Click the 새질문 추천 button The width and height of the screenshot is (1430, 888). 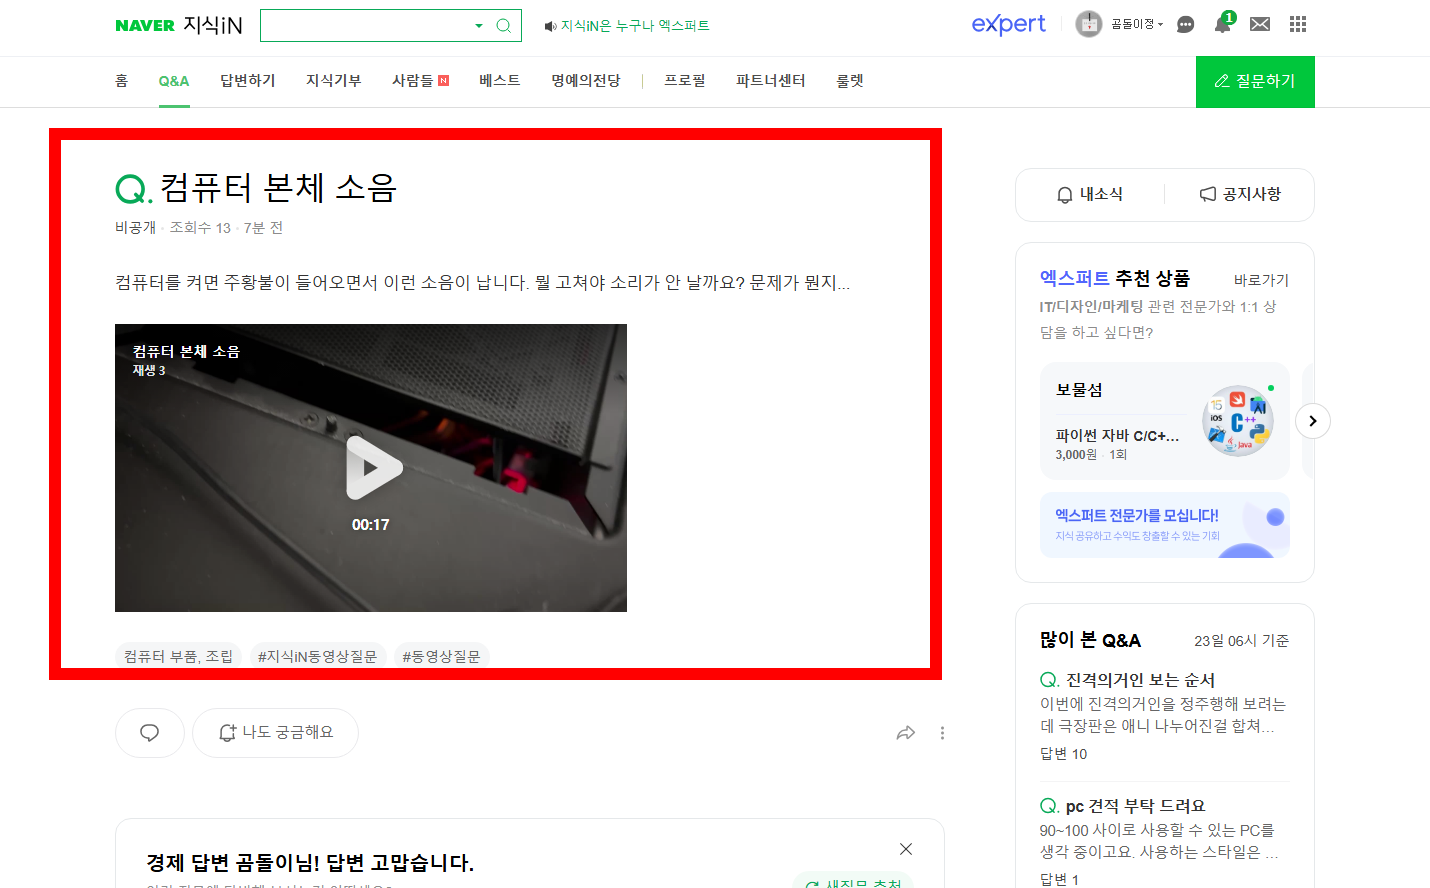854,882
